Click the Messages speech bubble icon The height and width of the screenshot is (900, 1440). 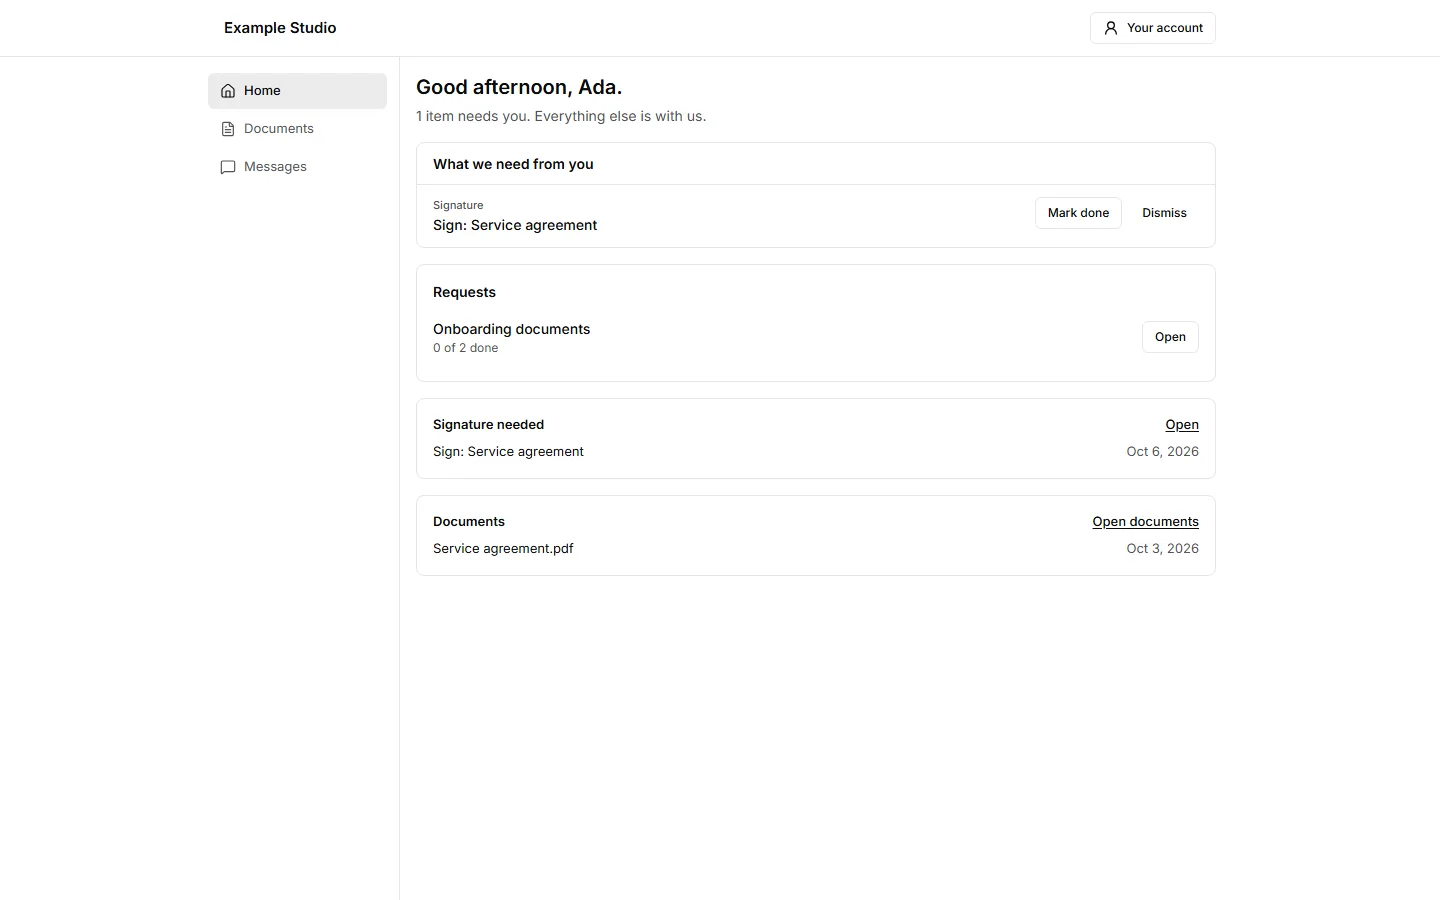pos(228,167)
